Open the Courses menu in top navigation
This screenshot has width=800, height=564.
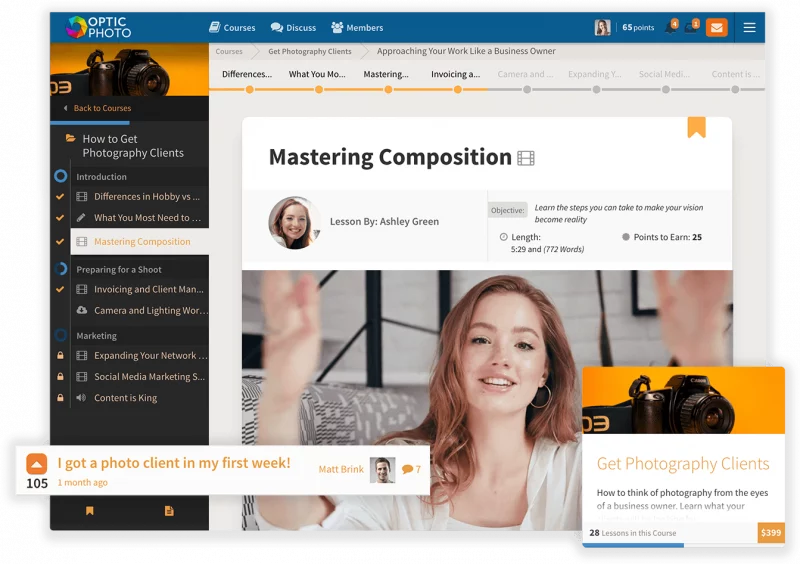232,27
